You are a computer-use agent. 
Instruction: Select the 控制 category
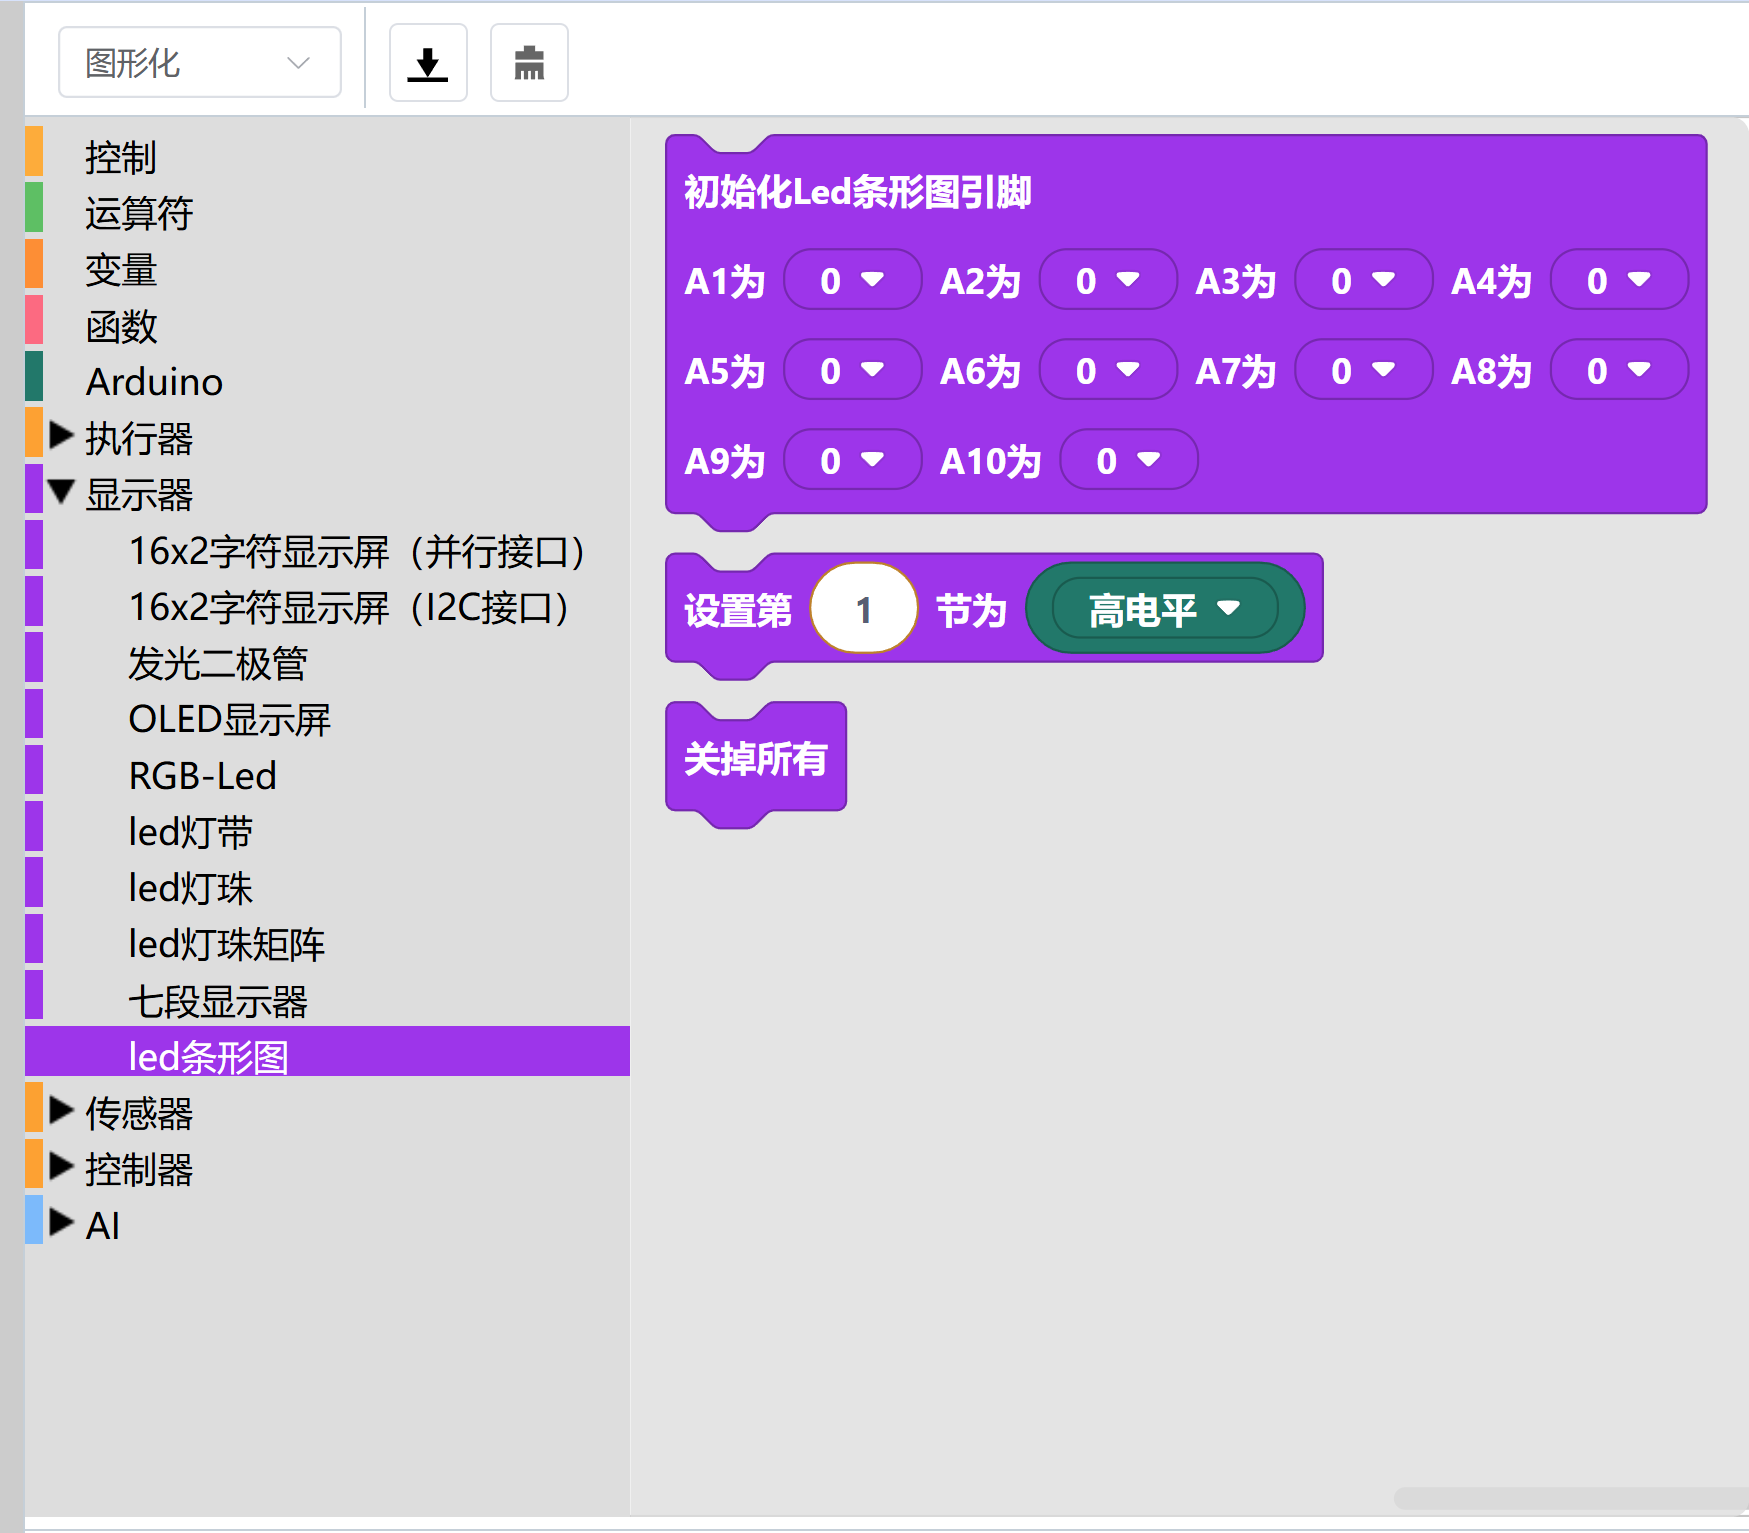121,158
